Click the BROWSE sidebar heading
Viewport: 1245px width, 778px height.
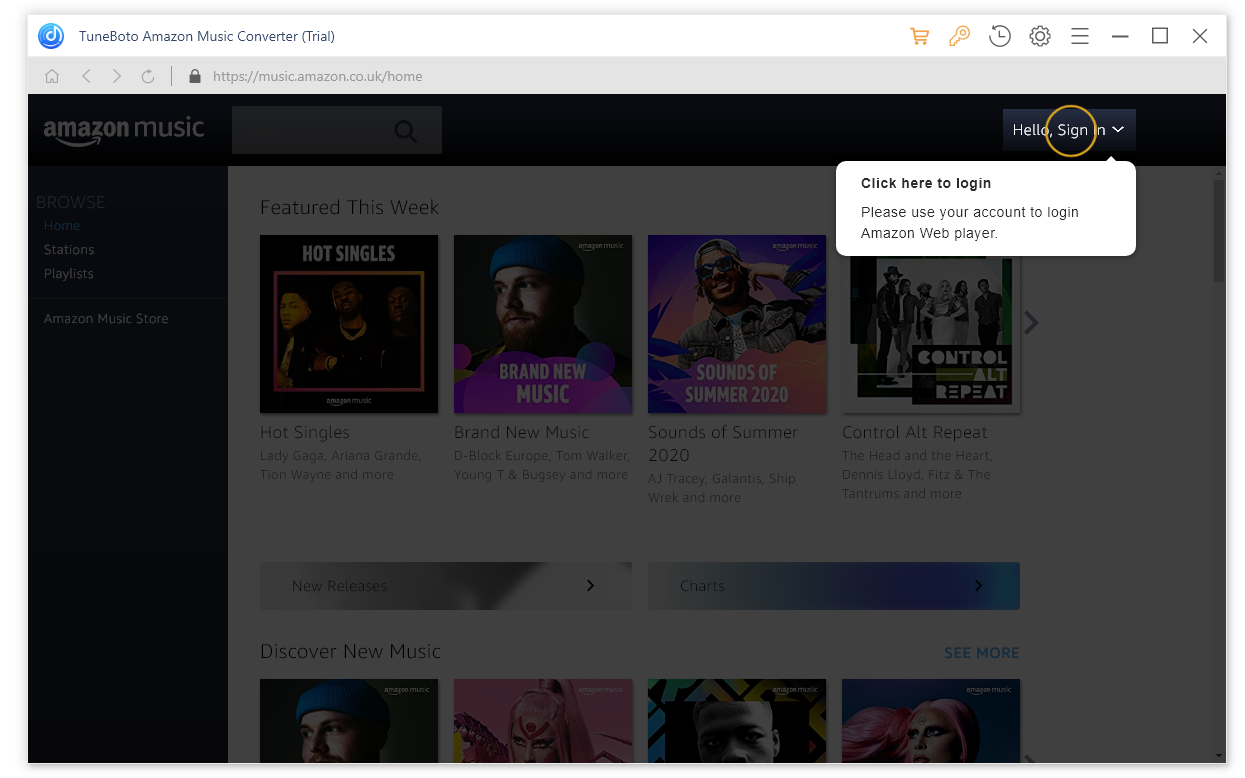(71, 202)
